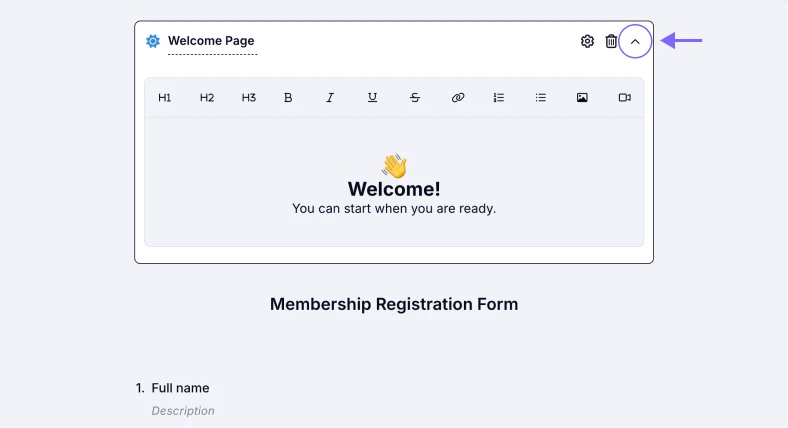This screenshot has height=428, width=788.
Task: Insert a hyperlink
Action: pyautogui.click(x=458, y=98)
